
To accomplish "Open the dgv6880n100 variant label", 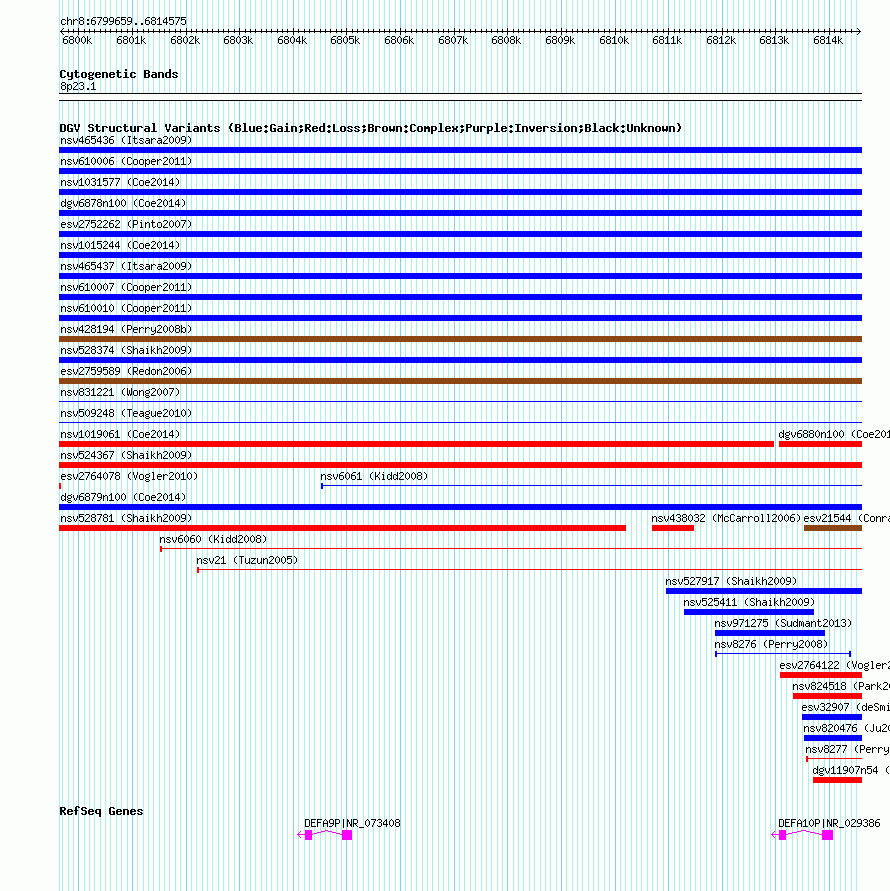I will click(x=834, y=435).
